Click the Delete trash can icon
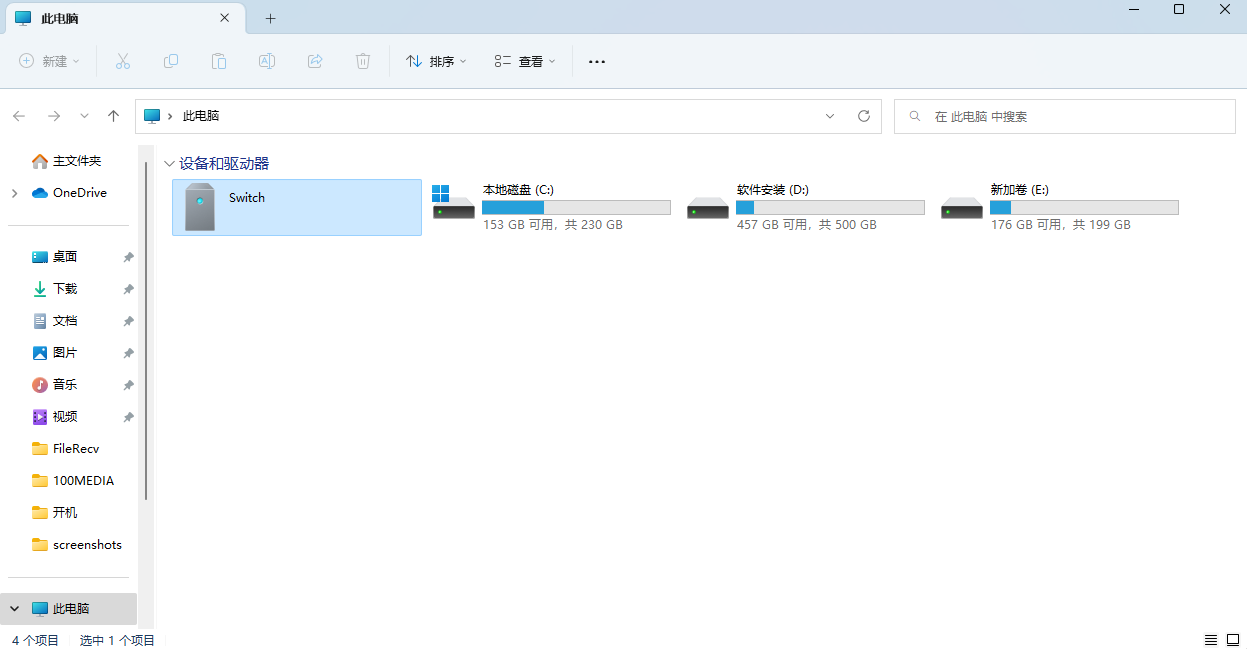The width and height of the screenshot is (1247, 649). (x=363, y=61)
